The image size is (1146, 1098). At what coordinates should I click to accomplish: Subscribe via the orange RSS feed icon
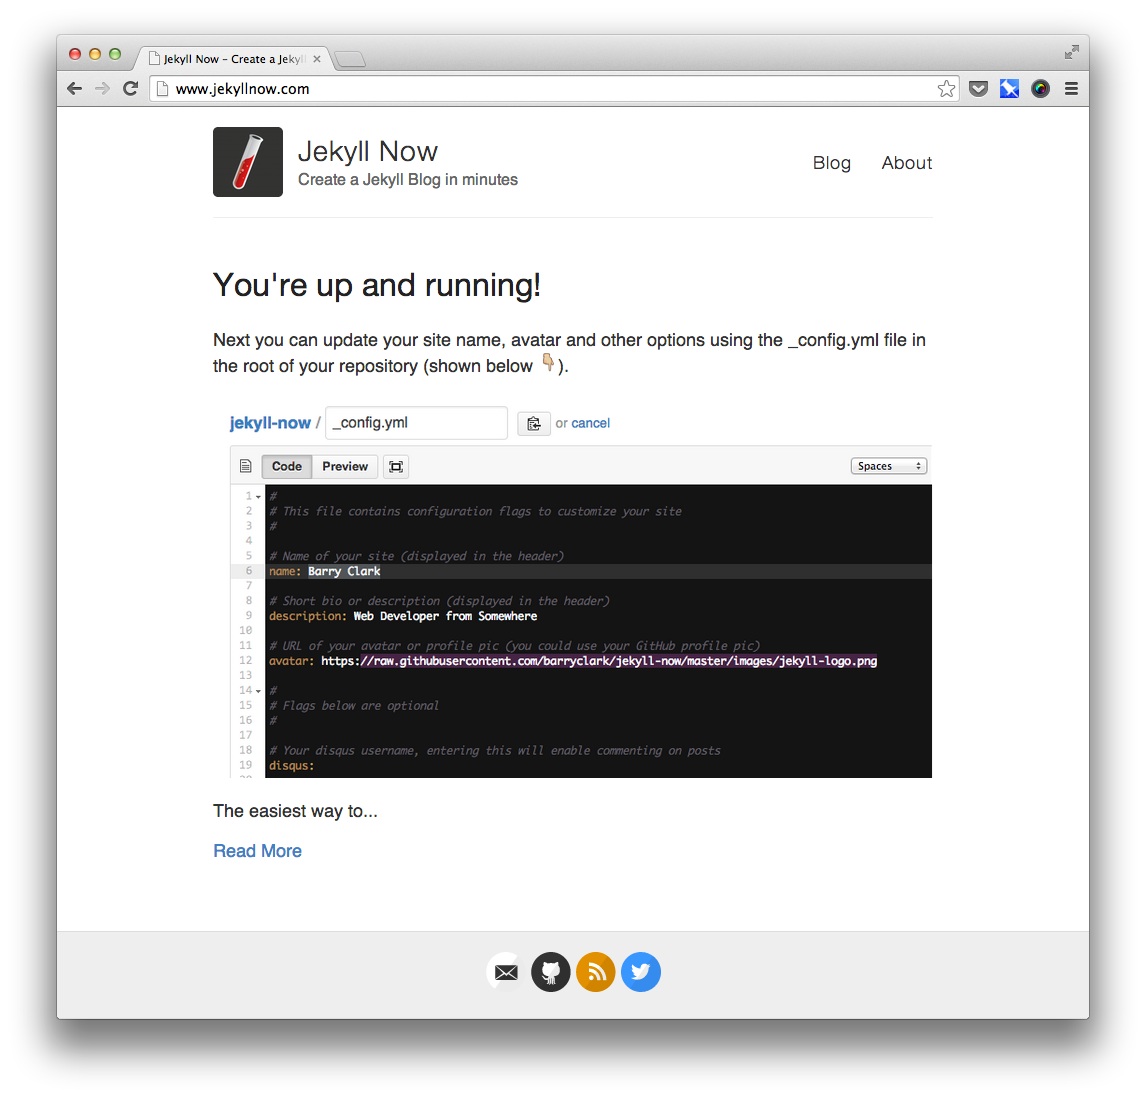[x=595, y=971]
